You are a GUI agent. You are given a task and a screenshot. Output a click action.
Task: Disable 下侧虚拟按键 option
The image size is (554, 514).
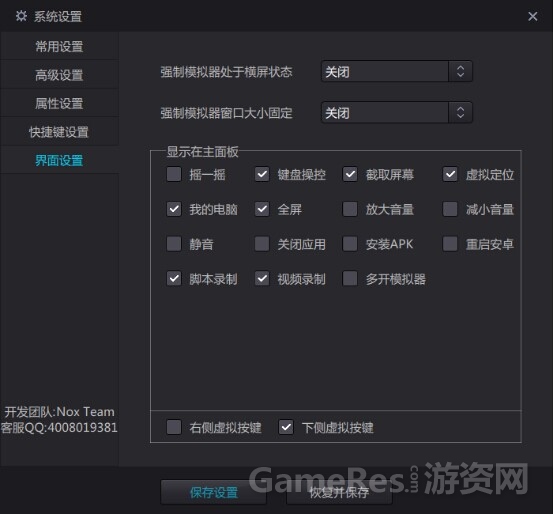[286, 427]
